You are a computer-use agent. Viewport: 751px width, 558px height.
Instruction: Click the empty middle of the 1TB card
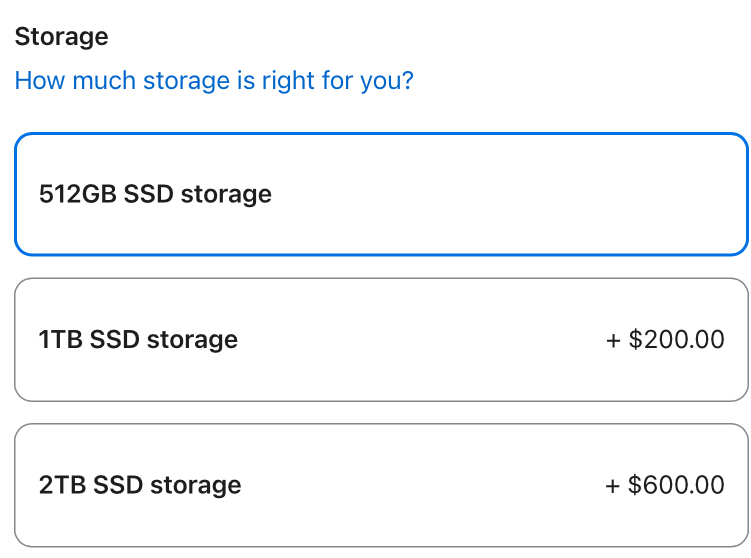[420, 340]
